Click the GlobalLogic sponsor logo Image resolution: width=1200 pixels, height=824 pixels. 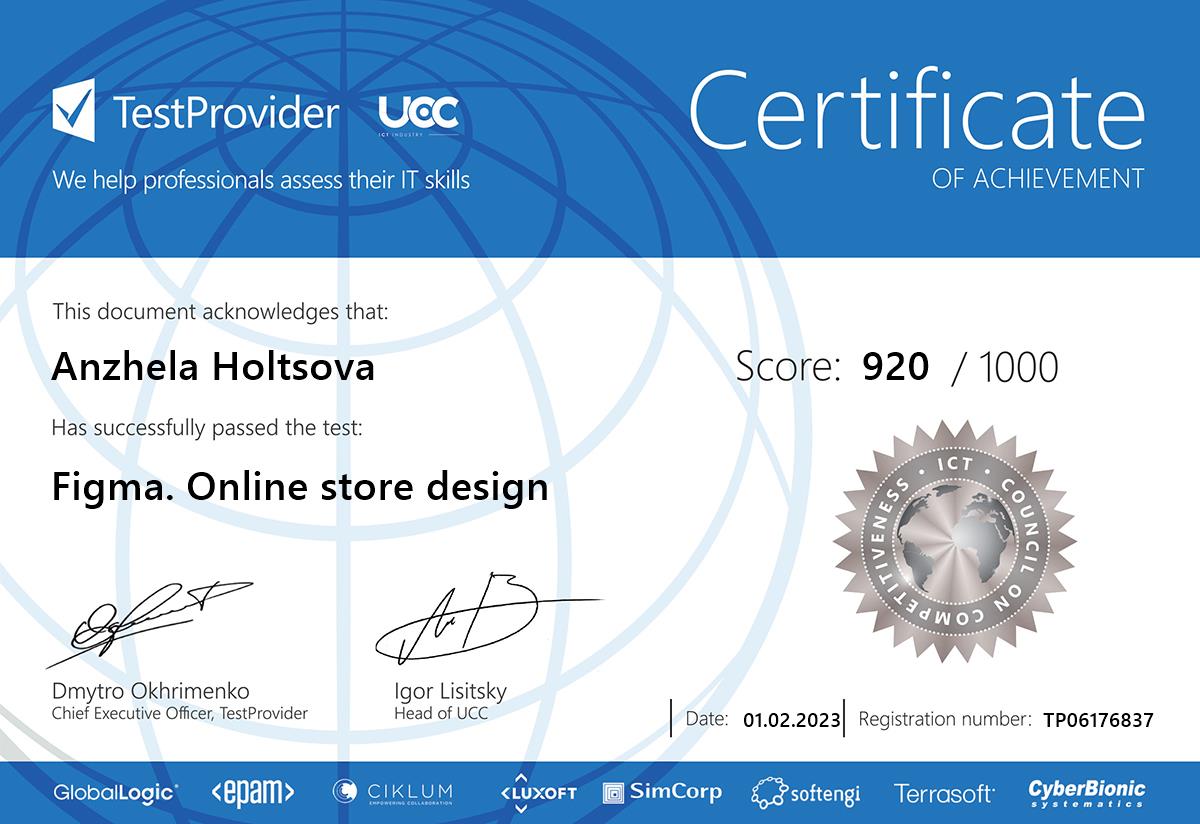[x=116, y=793]
